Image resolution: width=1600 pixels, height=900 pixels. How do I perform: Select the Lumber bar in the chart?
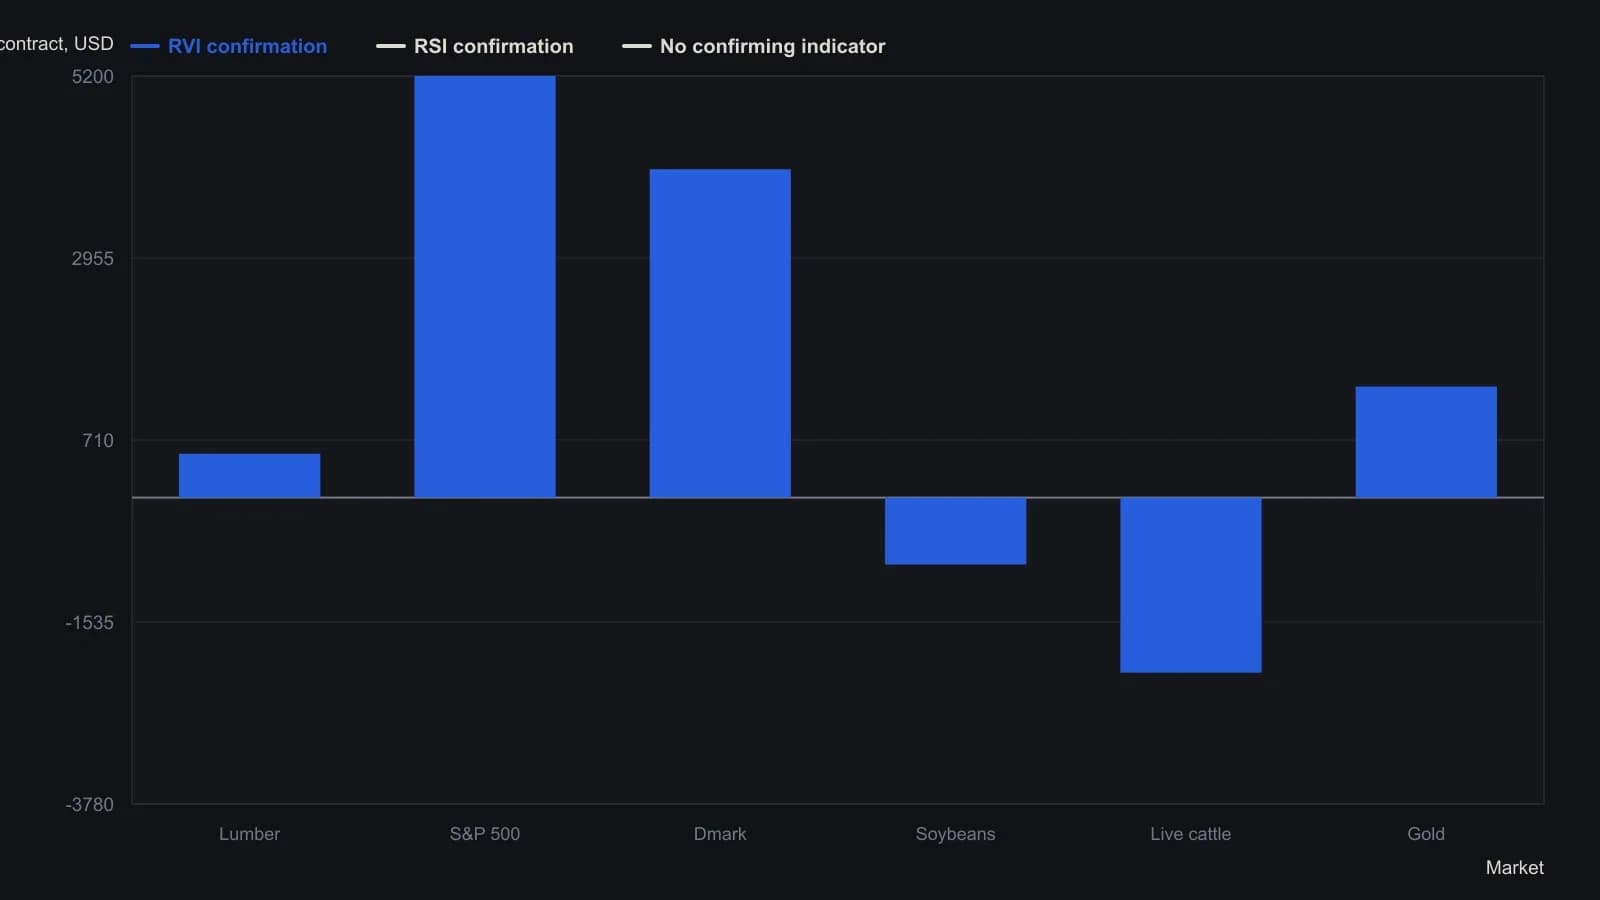point(249,475)
